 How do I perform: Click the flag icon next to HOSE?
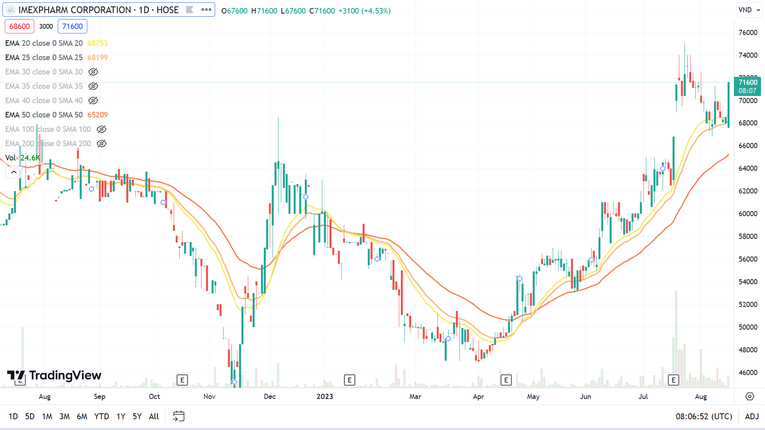190,10
